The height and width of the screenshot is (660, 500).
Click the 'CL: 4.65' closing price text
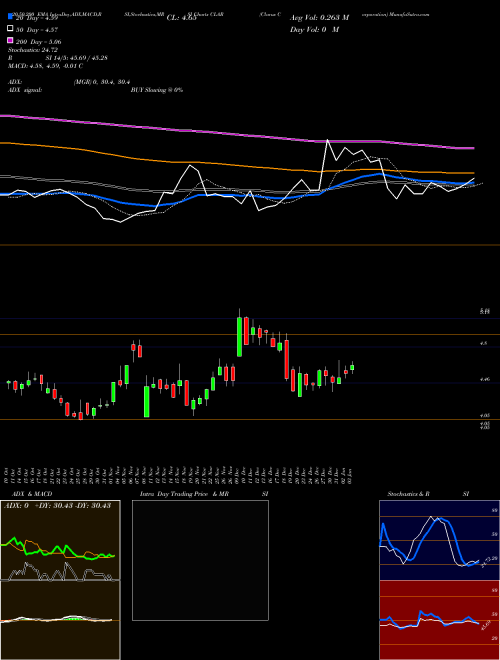click(x=181, y=18)
